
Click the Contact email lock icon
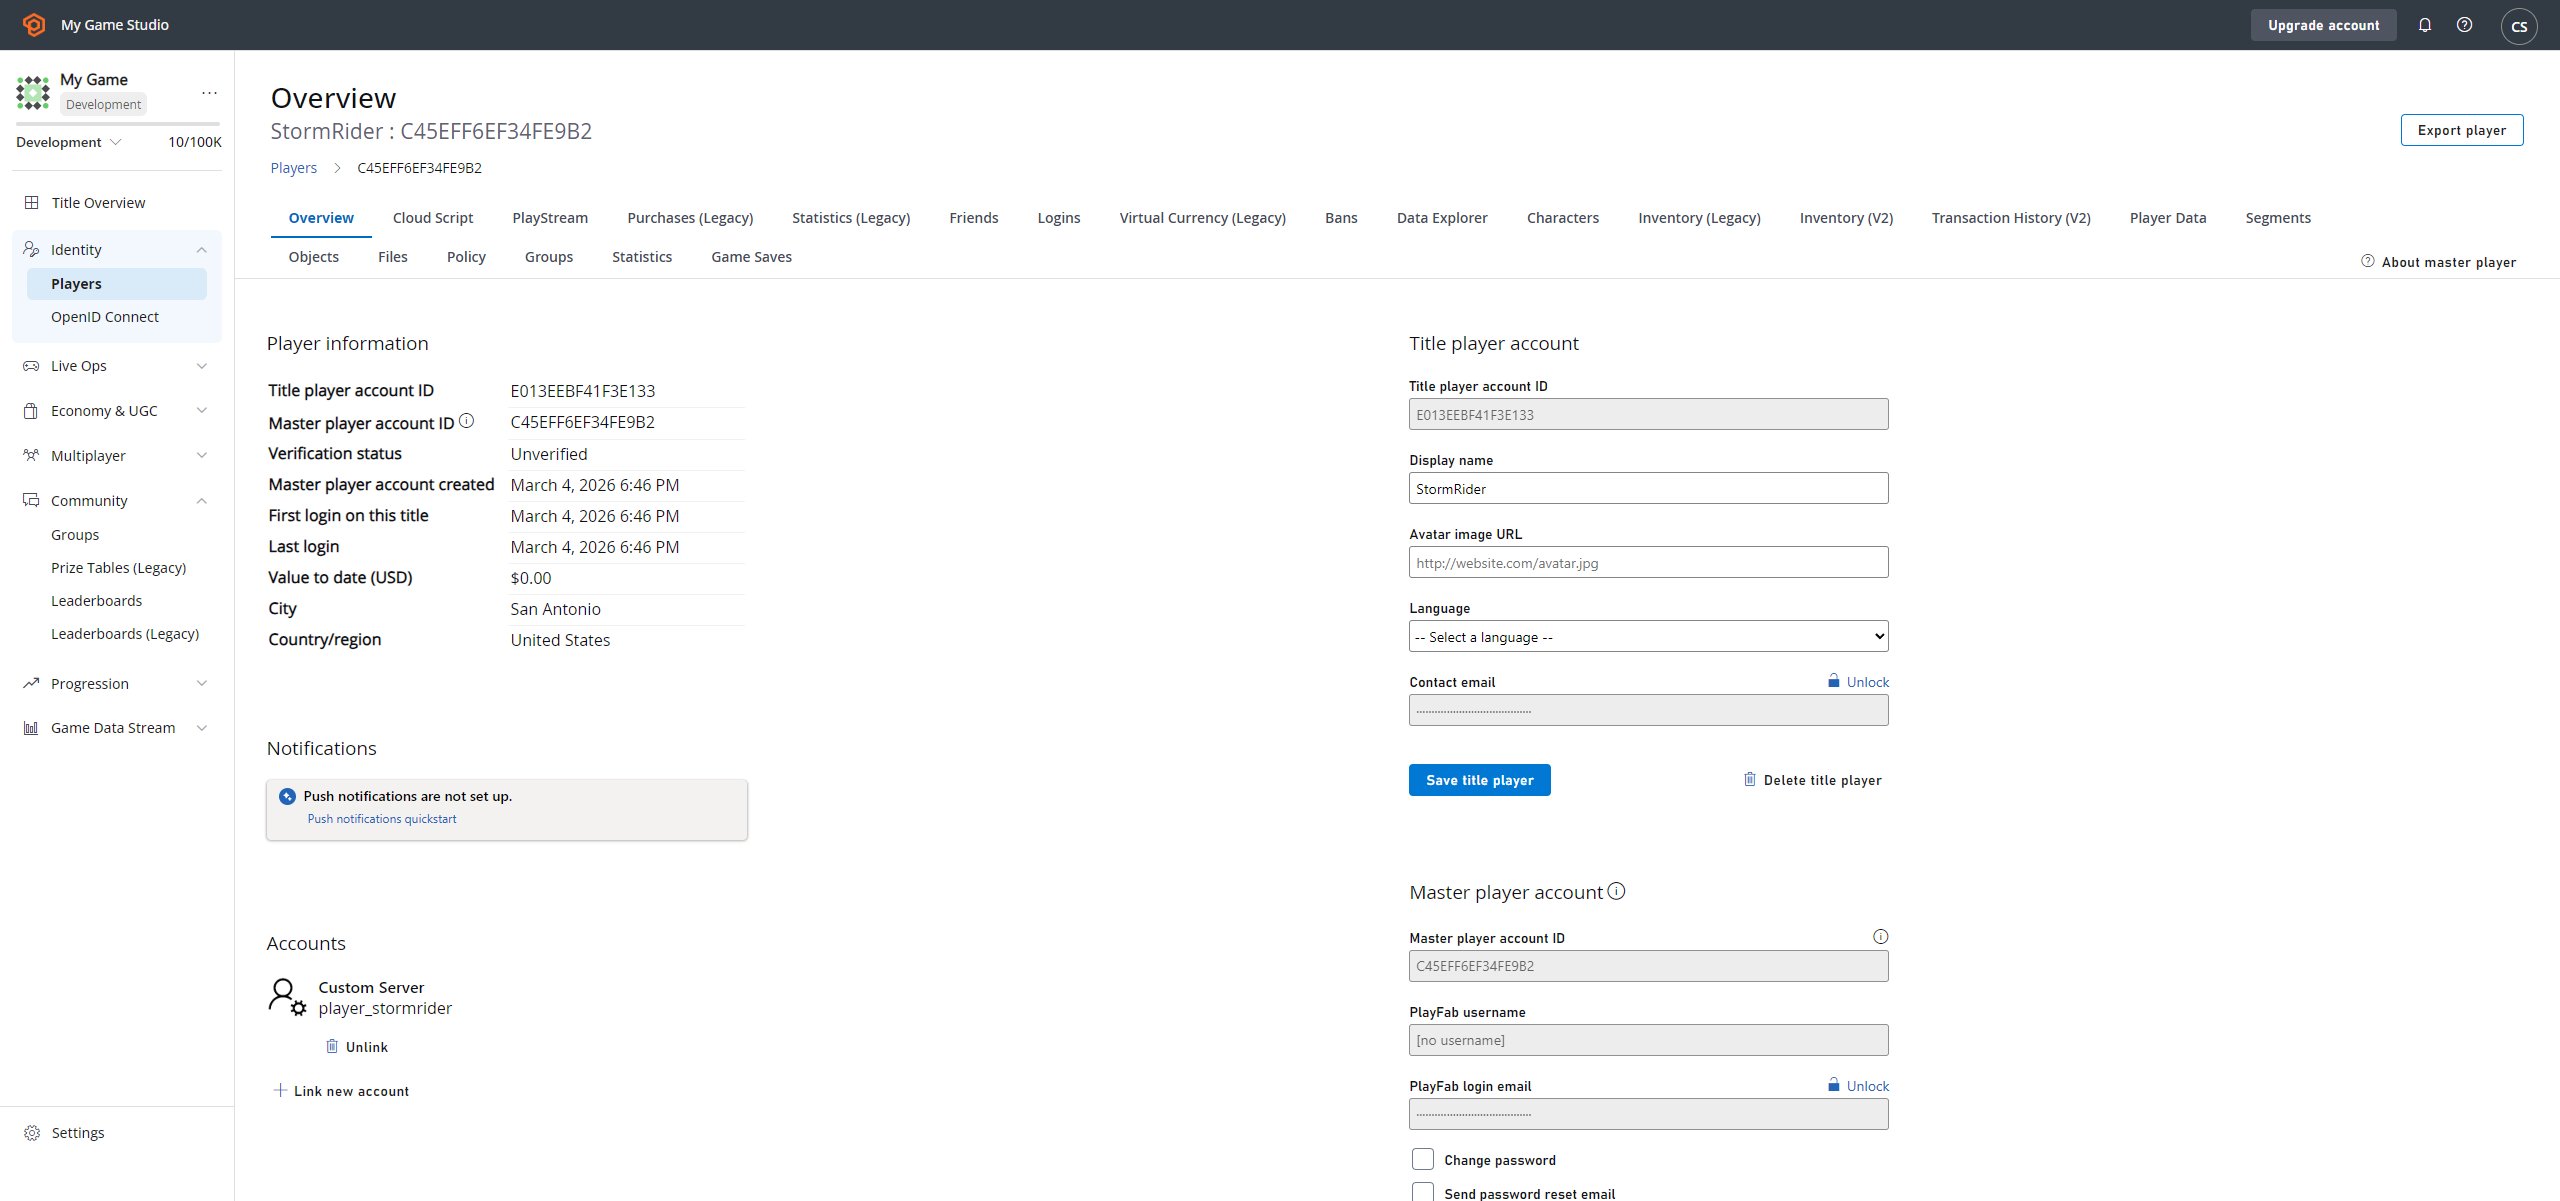[1834, 681]
